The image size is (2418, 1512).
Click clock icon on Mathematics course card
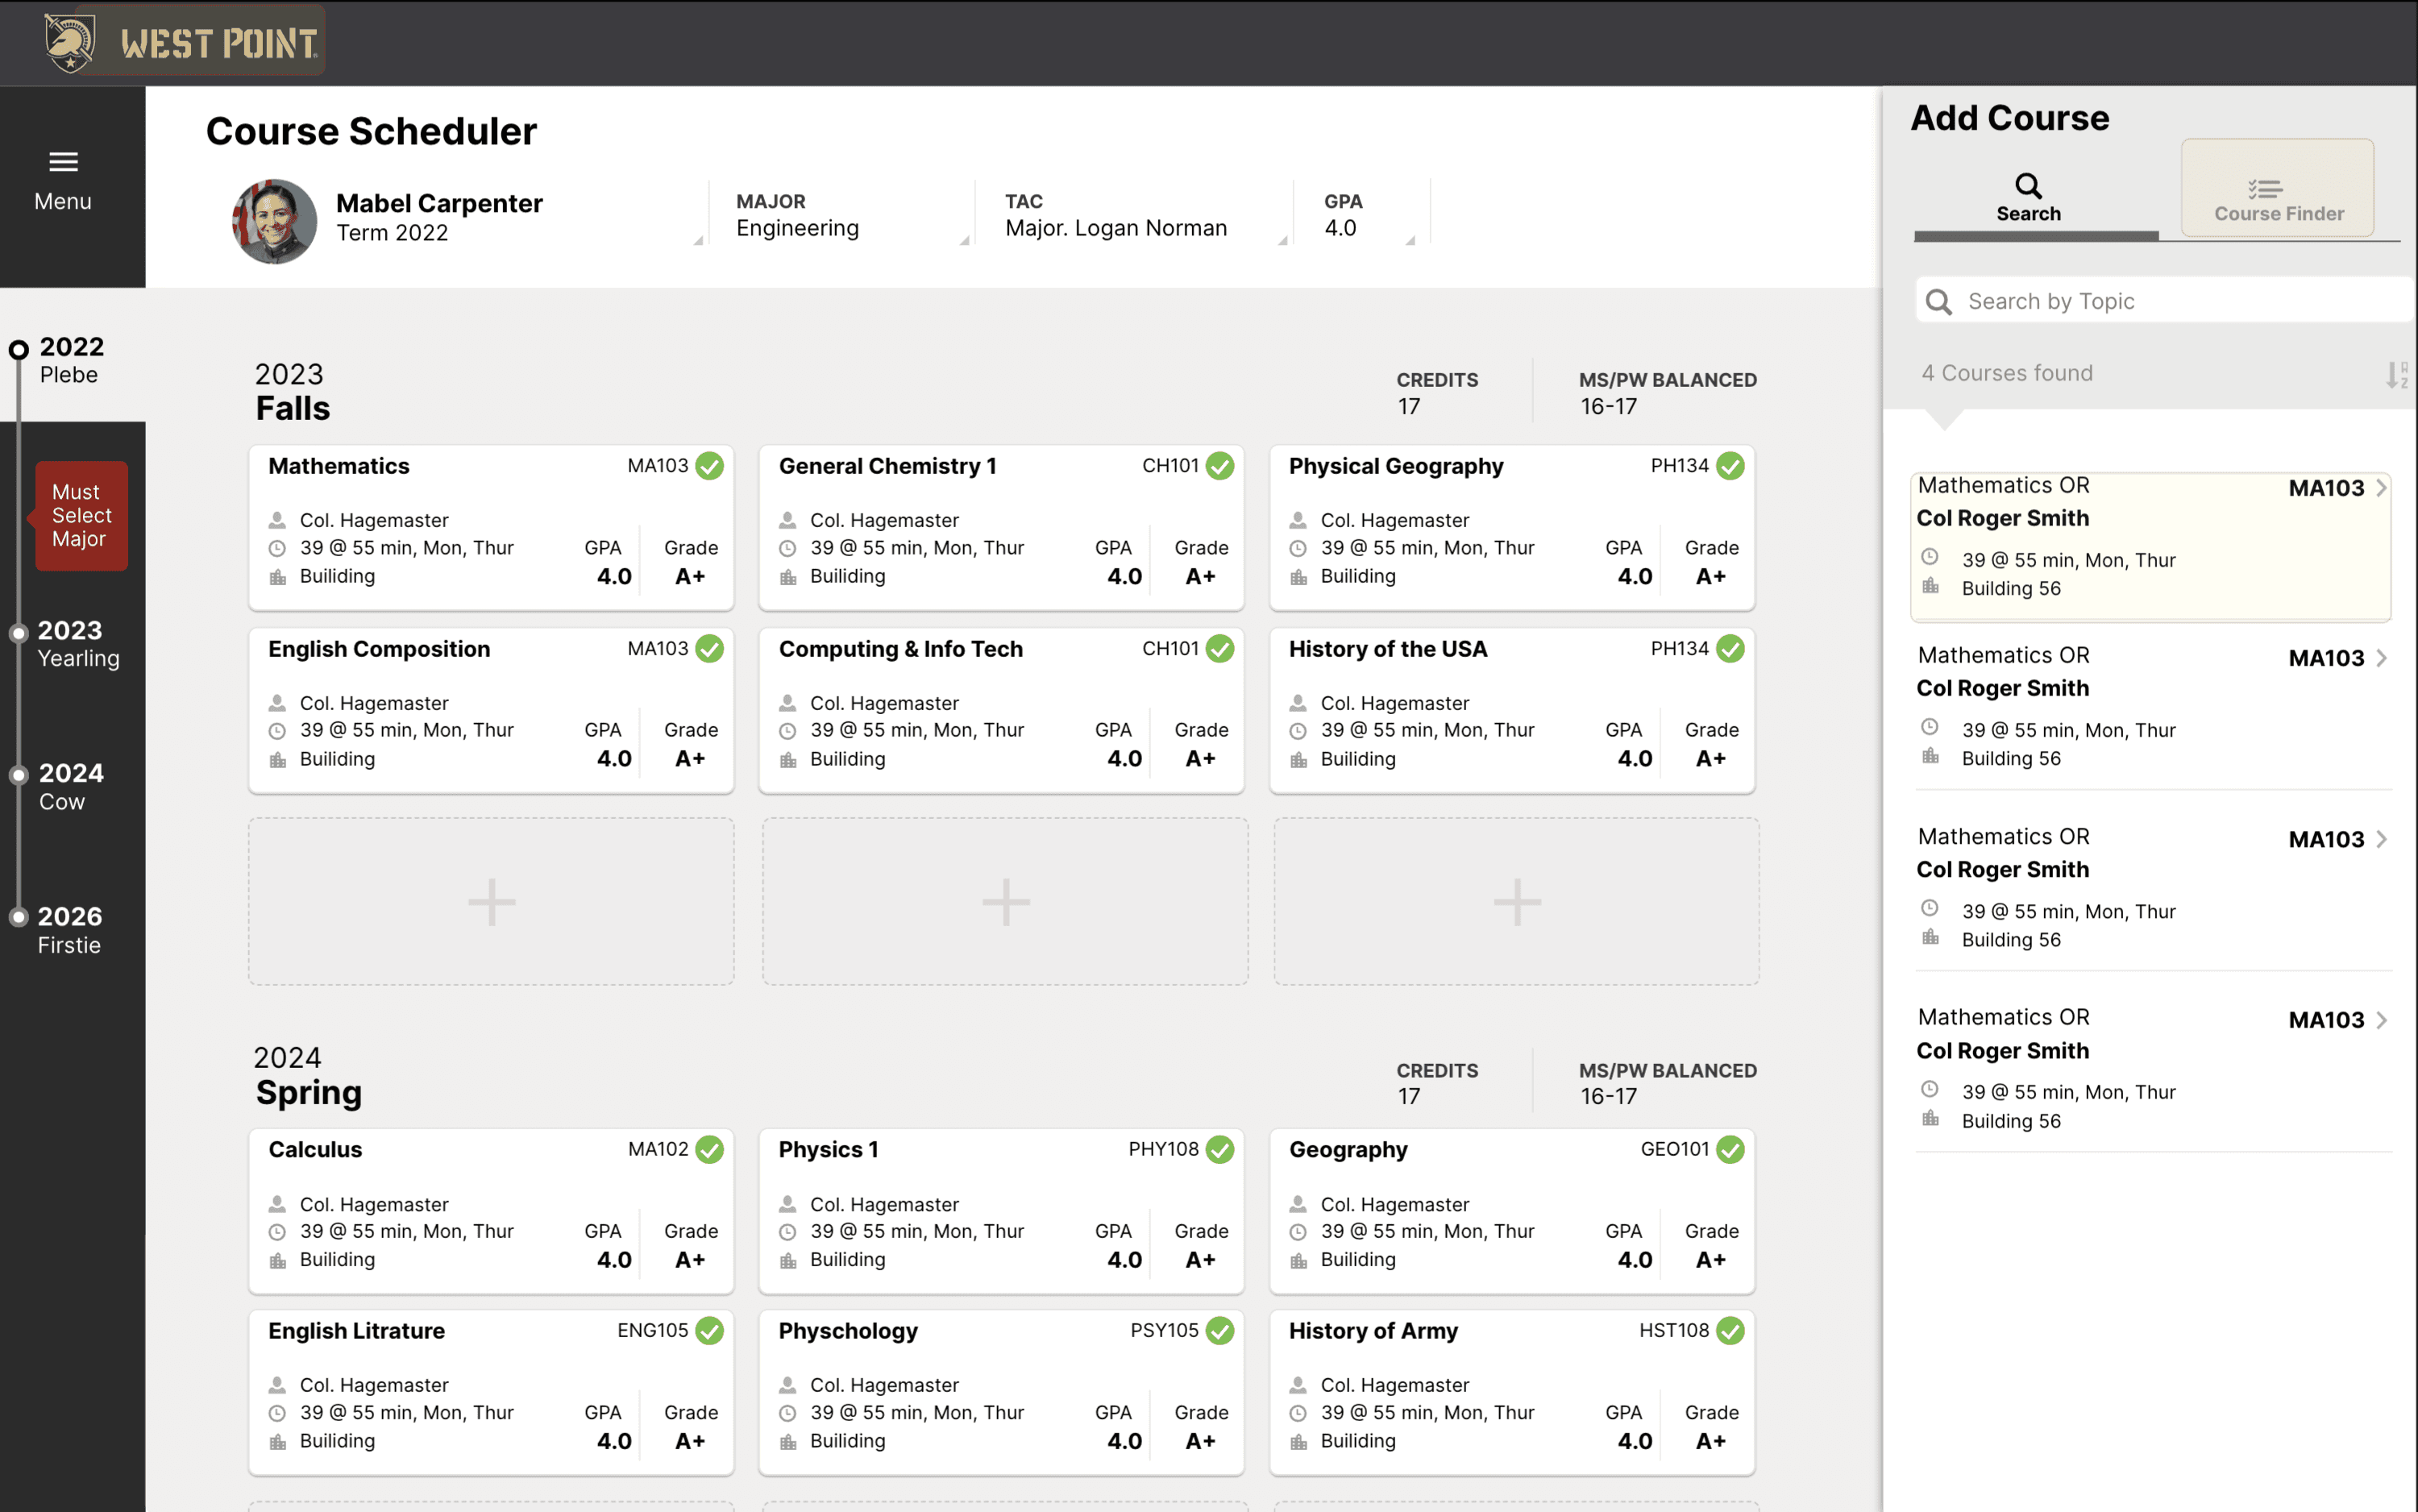coord(278,548)
